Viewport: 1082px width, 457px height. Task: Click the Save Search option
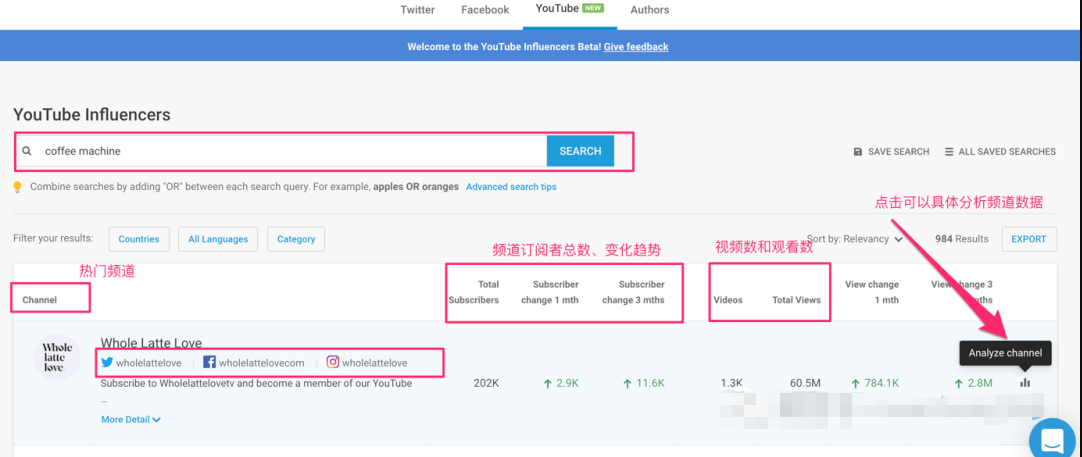pyautogui.click(x=891, y=152)
